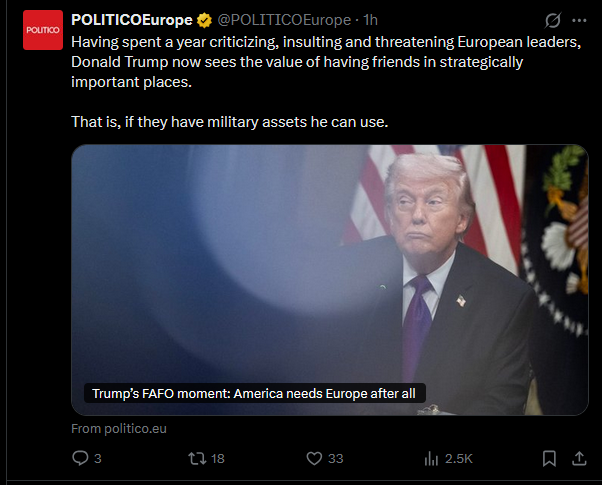The width and height of the screenshot is (602, 485).
Task: Open the three-dot more options menu
Action: click(579, 20)
